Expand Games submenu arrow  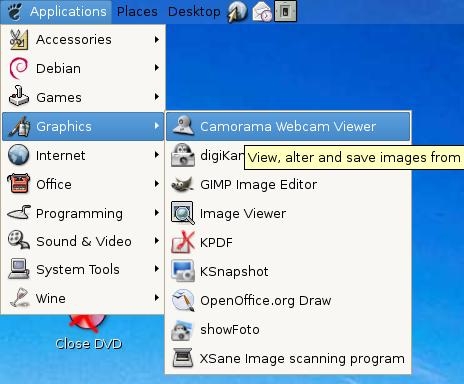click(157, 97)
